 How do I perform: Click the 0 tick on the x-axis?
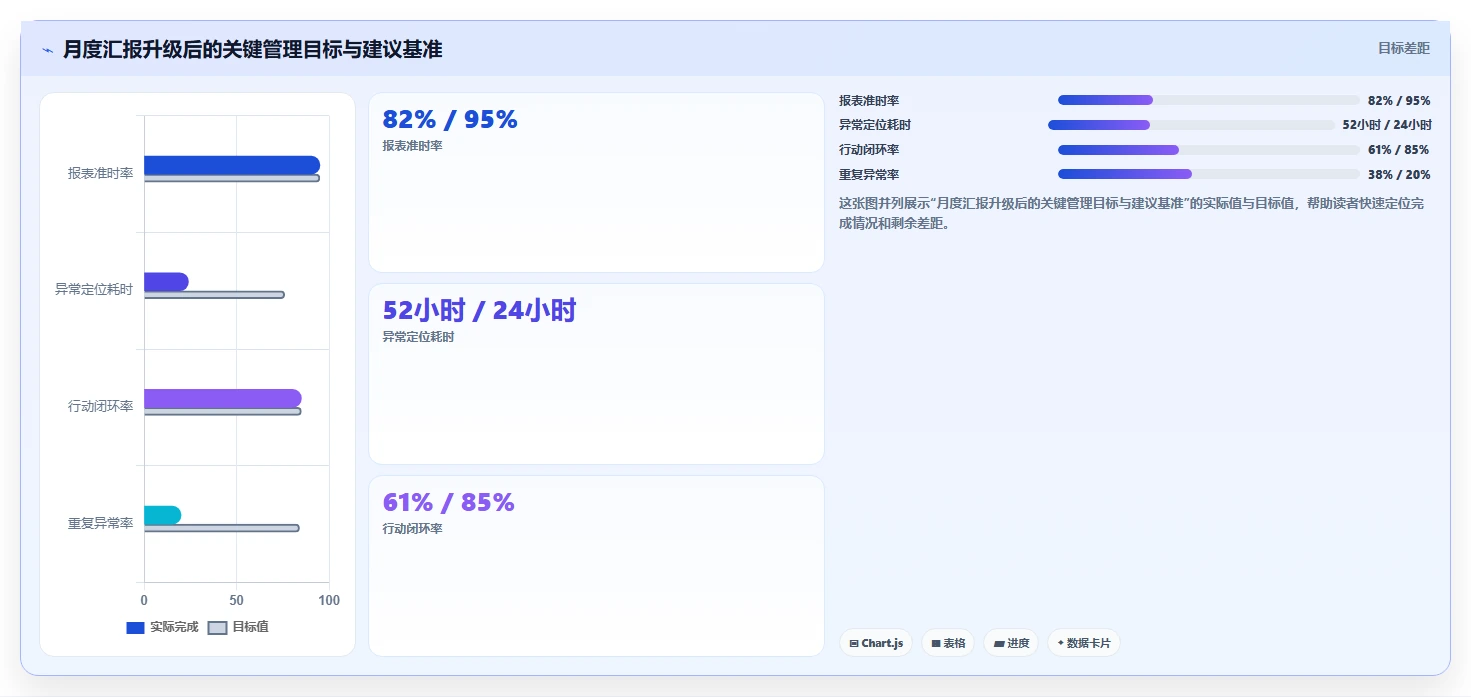pyautogui.click(x=144, y=601)
